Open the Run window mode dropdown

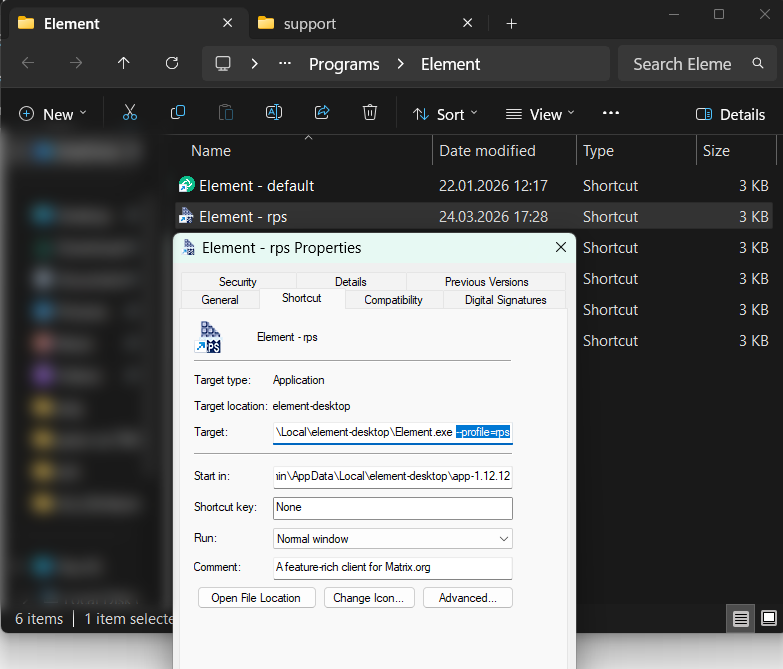pos(393,539)
